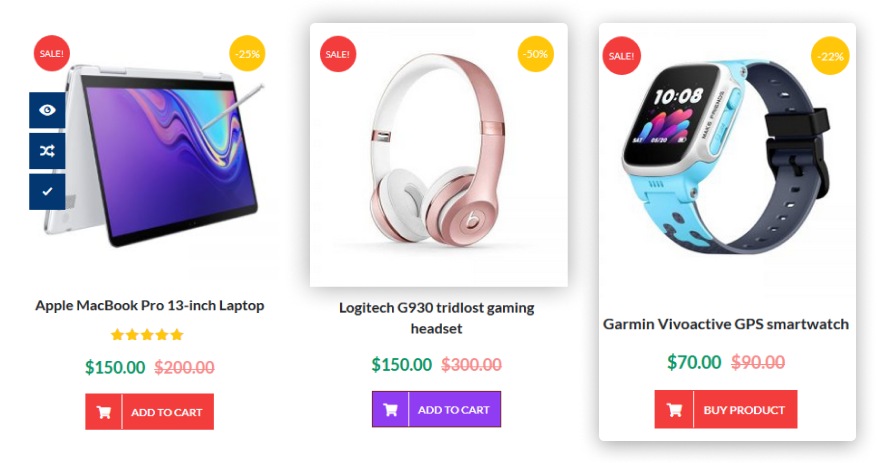Click the -50% discount badge
The height and width of the screenshot is (463, 878).
click(x=535, y=54)
